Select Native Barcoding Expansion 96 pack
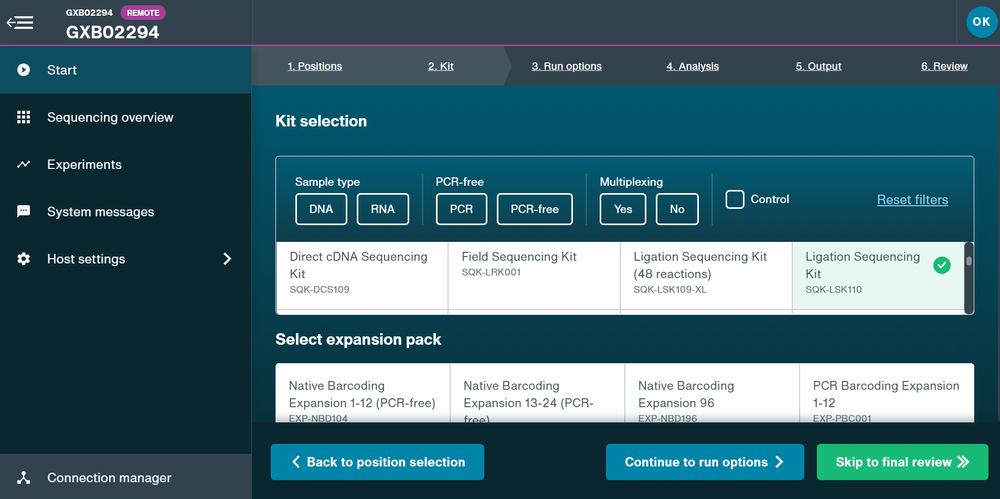Viewport: 1000px width, 499px height. coord(712,393)
